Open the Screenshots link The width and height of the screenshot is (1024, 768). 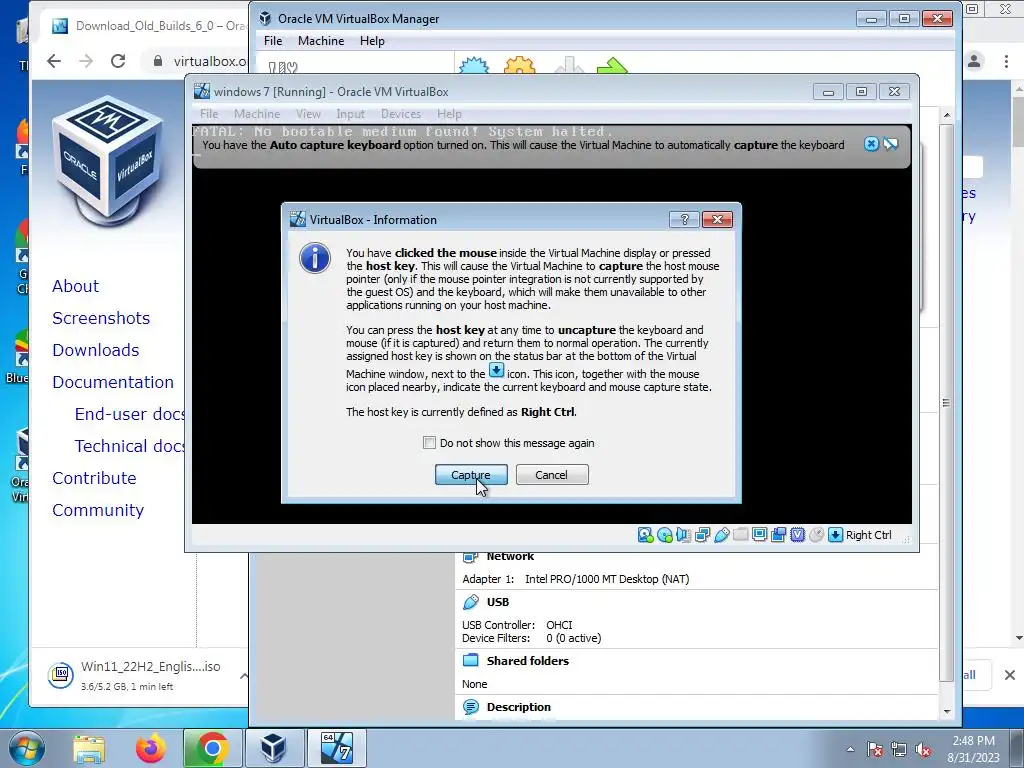coord(101,318)
